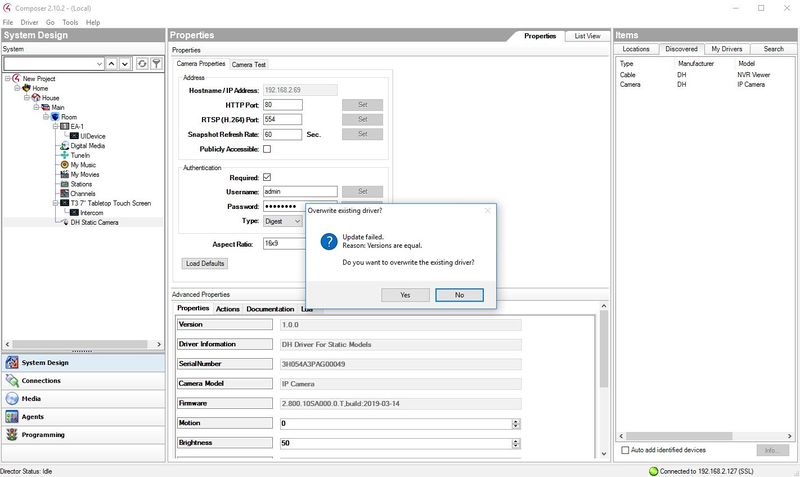
Task: Select Digital Media tree item
Action: [87, 146]
